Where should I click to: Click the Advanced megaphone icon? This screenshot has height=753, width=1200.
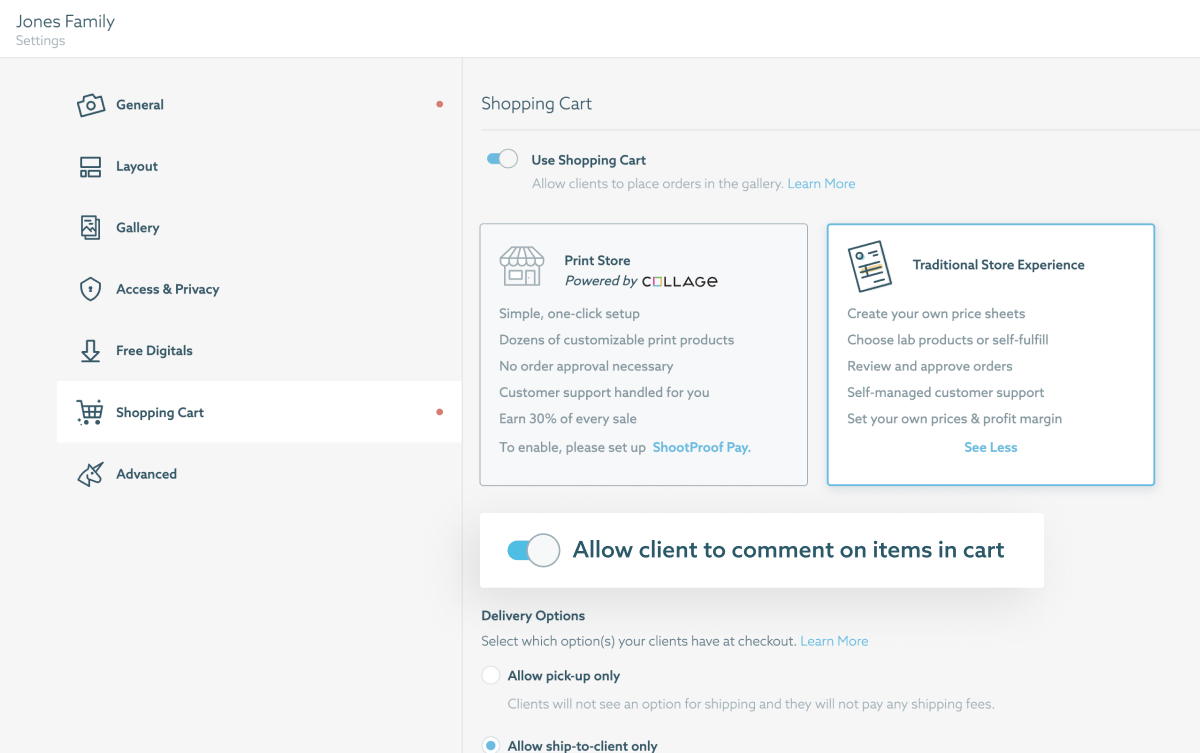pos(90,473)
